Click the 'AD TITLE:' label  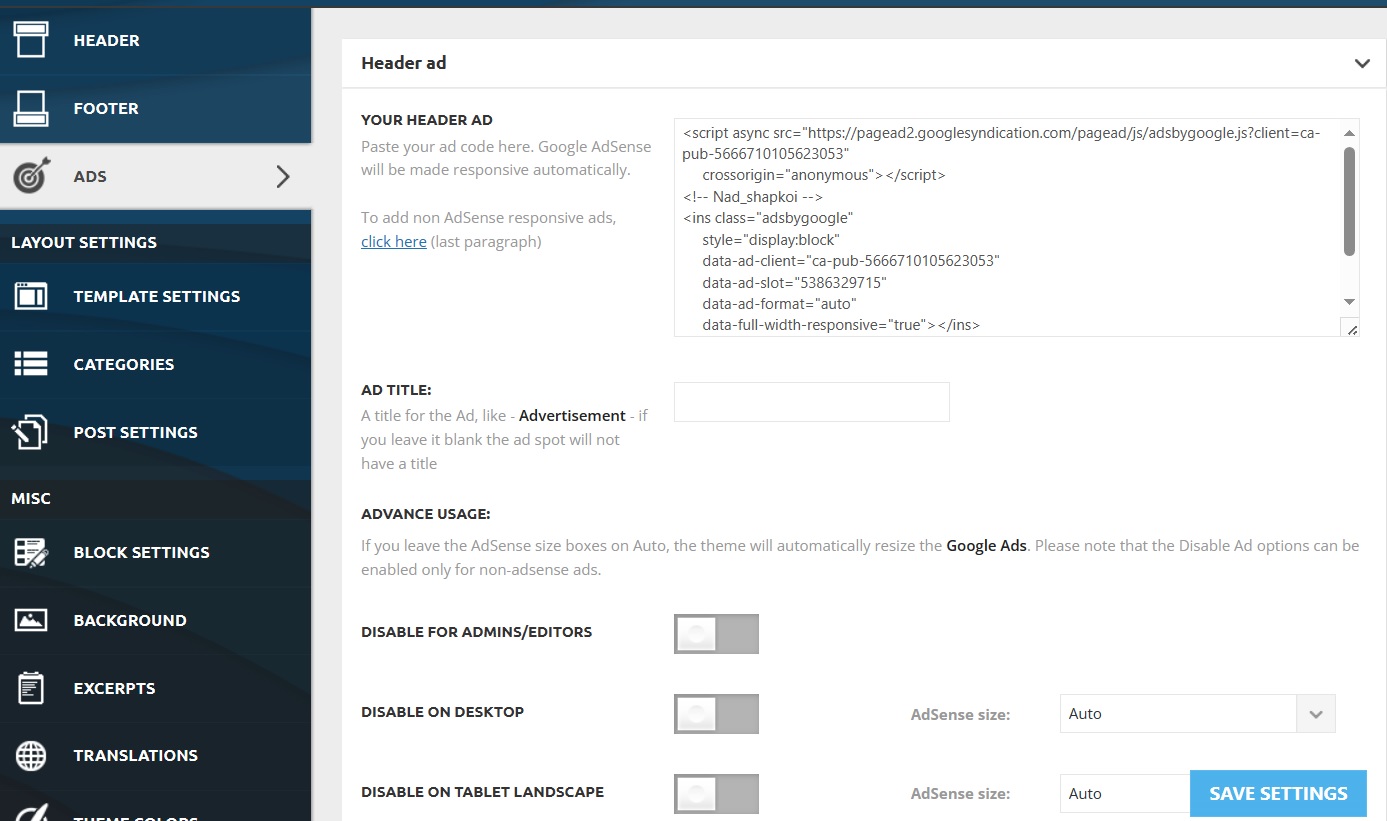396,390
